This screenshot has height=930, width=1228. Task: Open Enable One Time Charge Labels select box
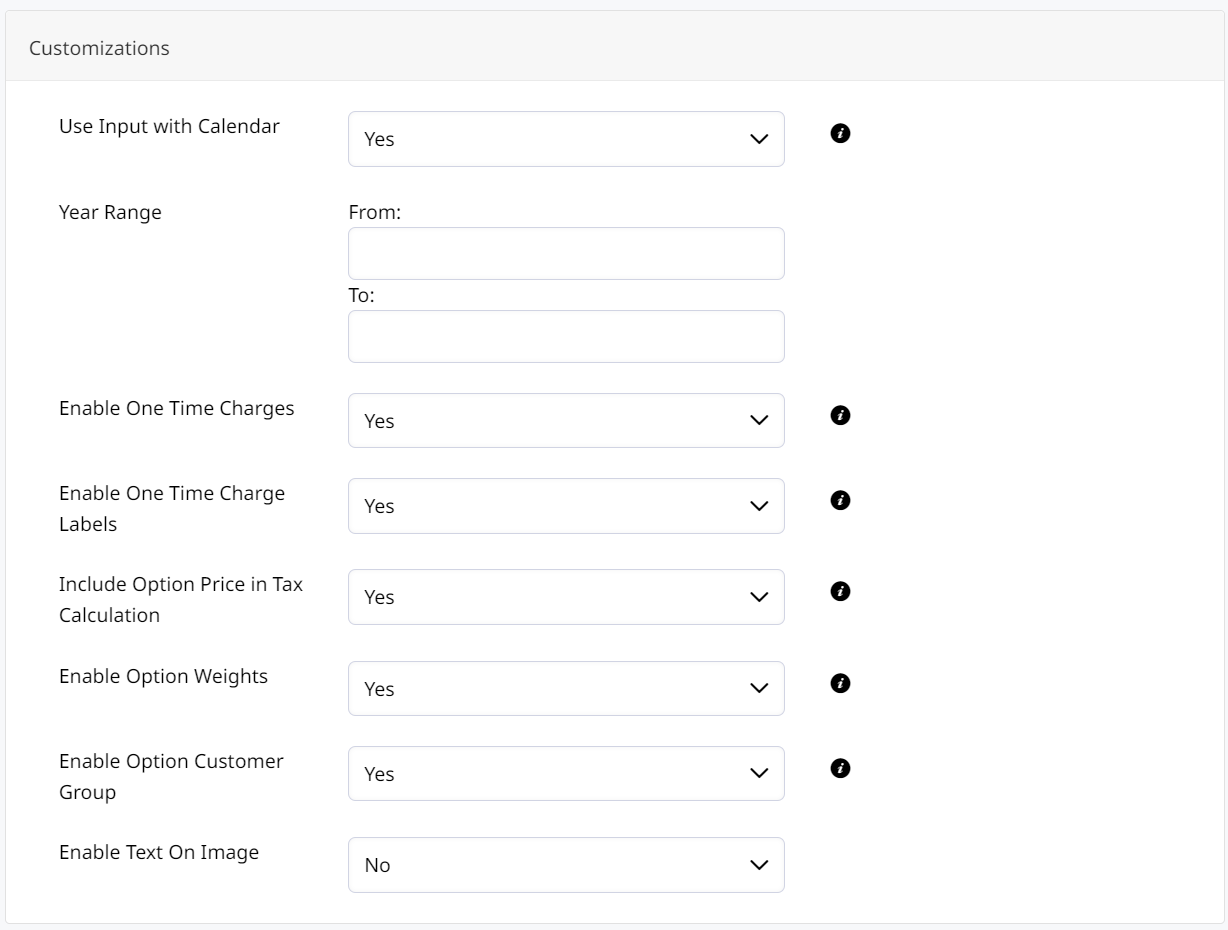click(566, 506)
